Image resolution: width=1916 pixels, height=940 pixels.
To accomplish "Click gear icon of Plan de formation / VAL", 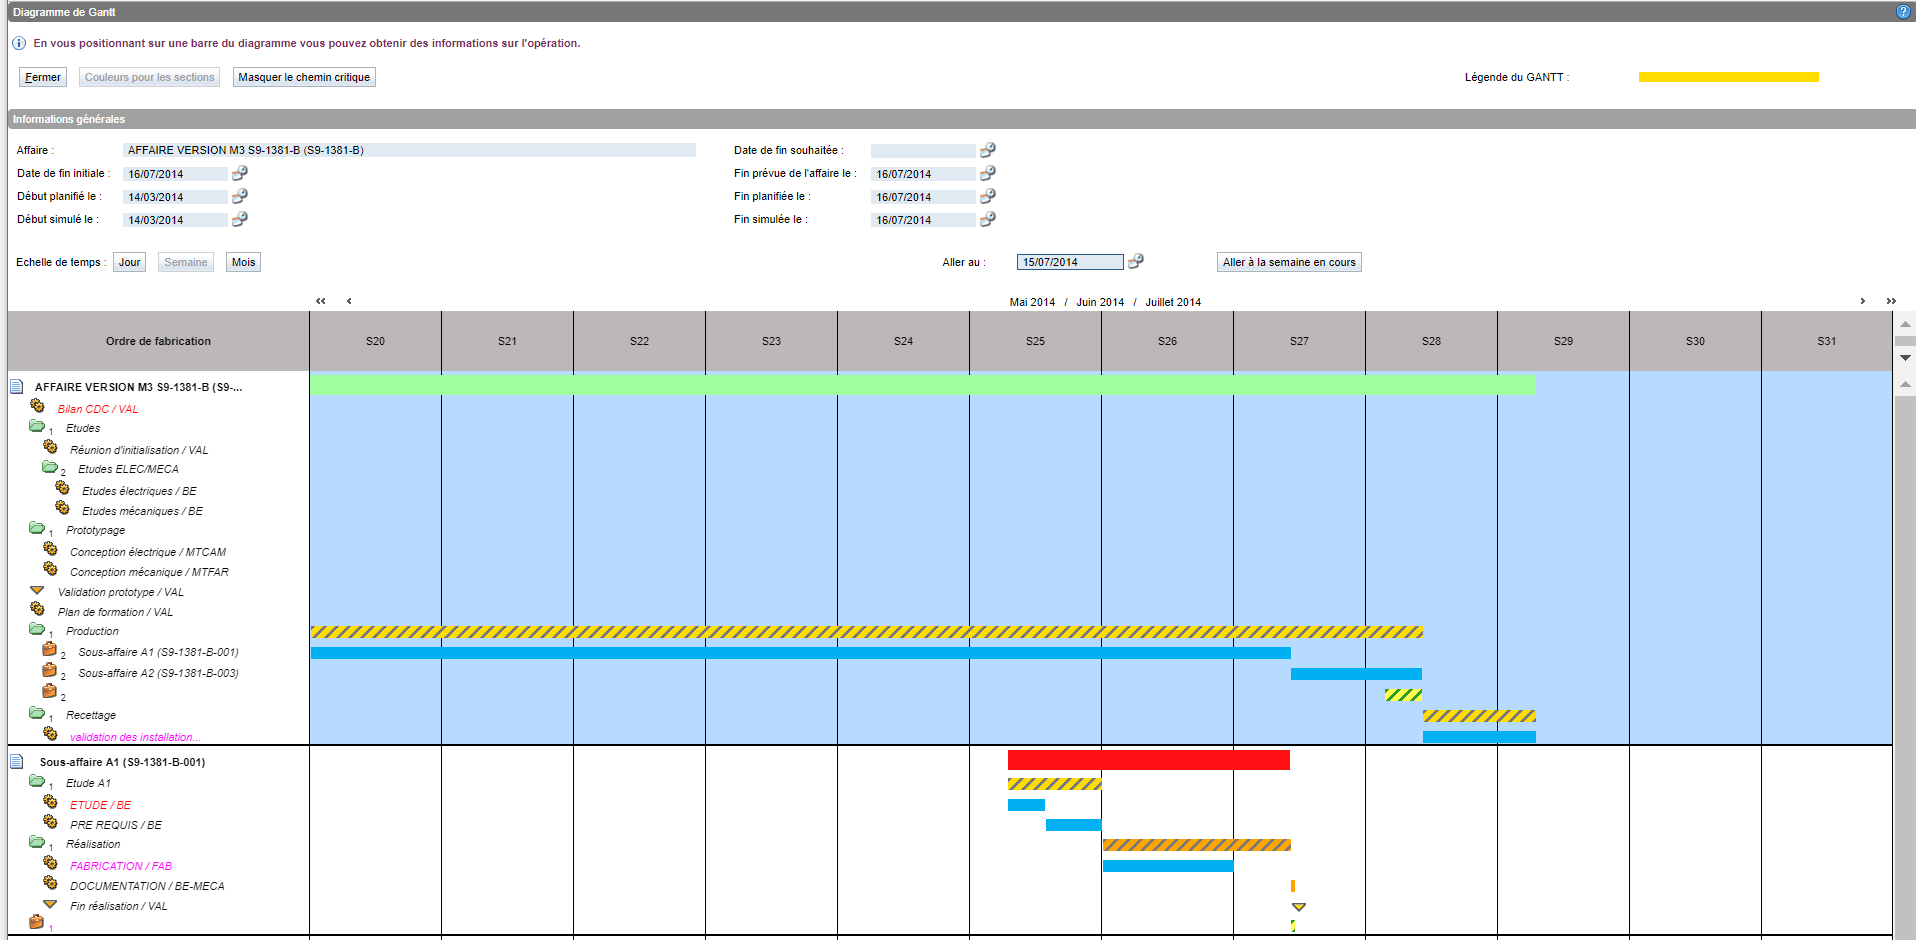I will tap(37, 609).
